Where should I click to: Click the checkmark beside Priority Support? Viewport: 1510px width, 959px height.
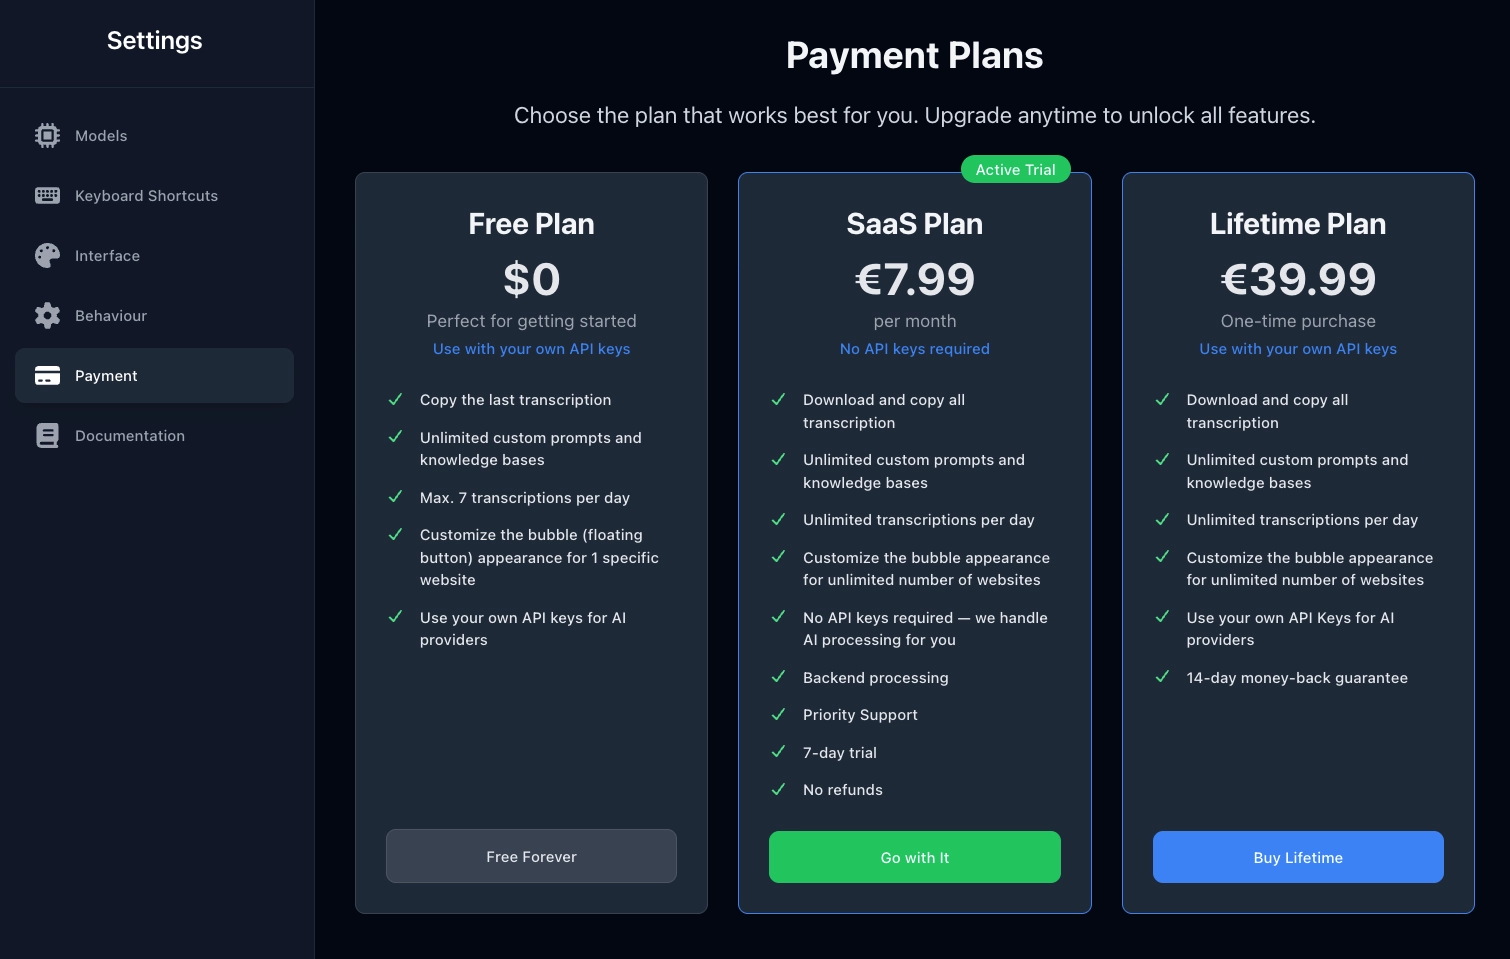(x=778, y=714)
